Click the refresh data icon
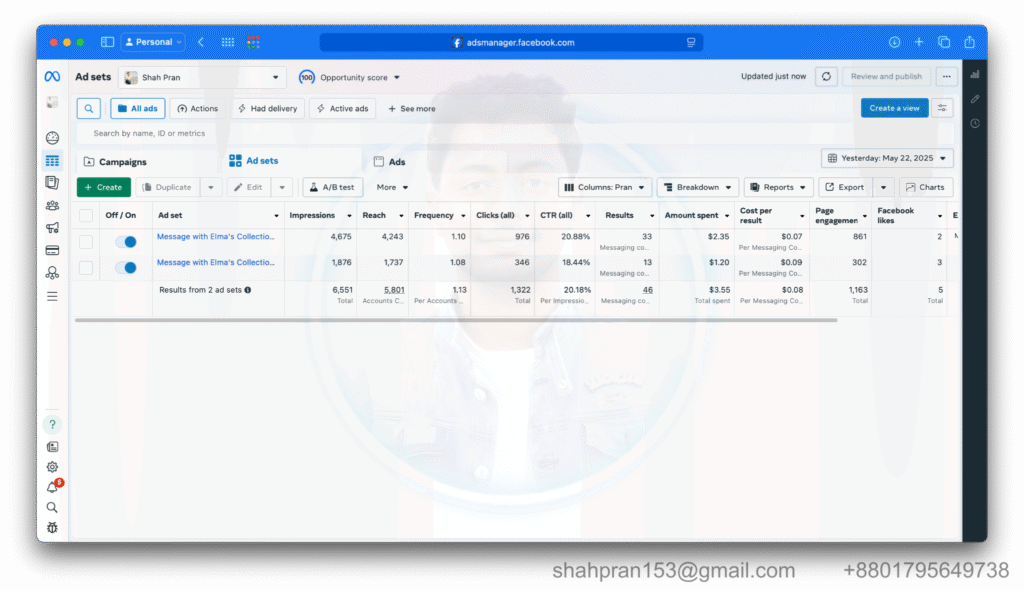Viewport: 1024px width, 591px height. coord(826,76)
